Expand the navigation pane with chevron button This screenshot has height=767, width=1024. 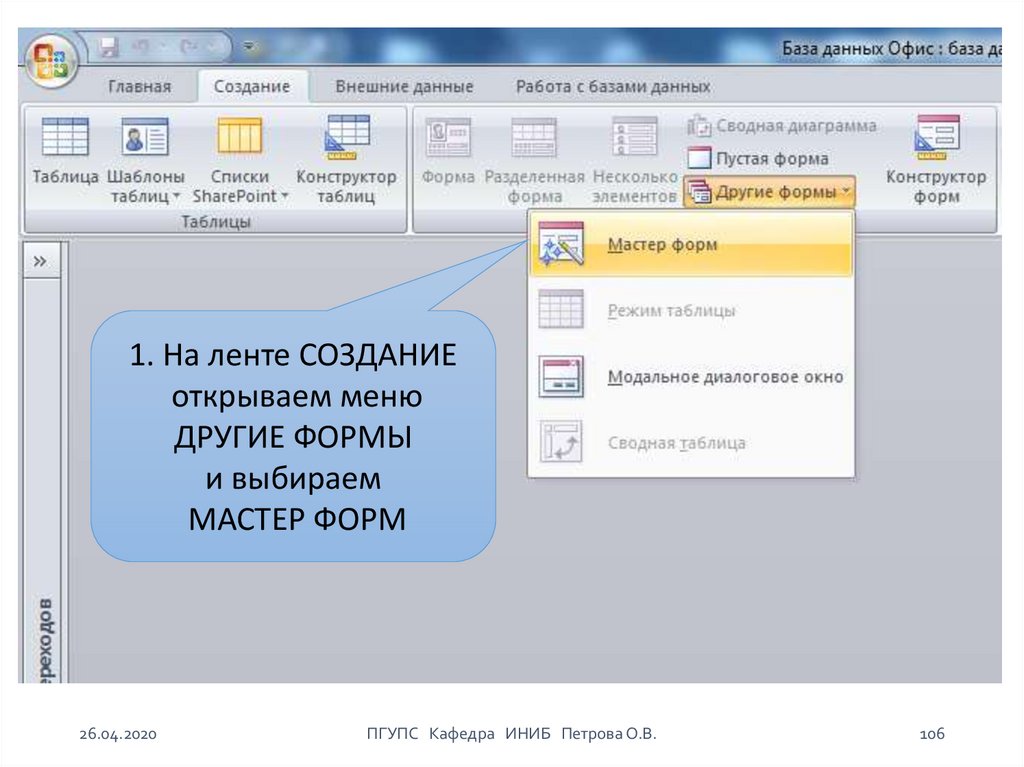40,262
